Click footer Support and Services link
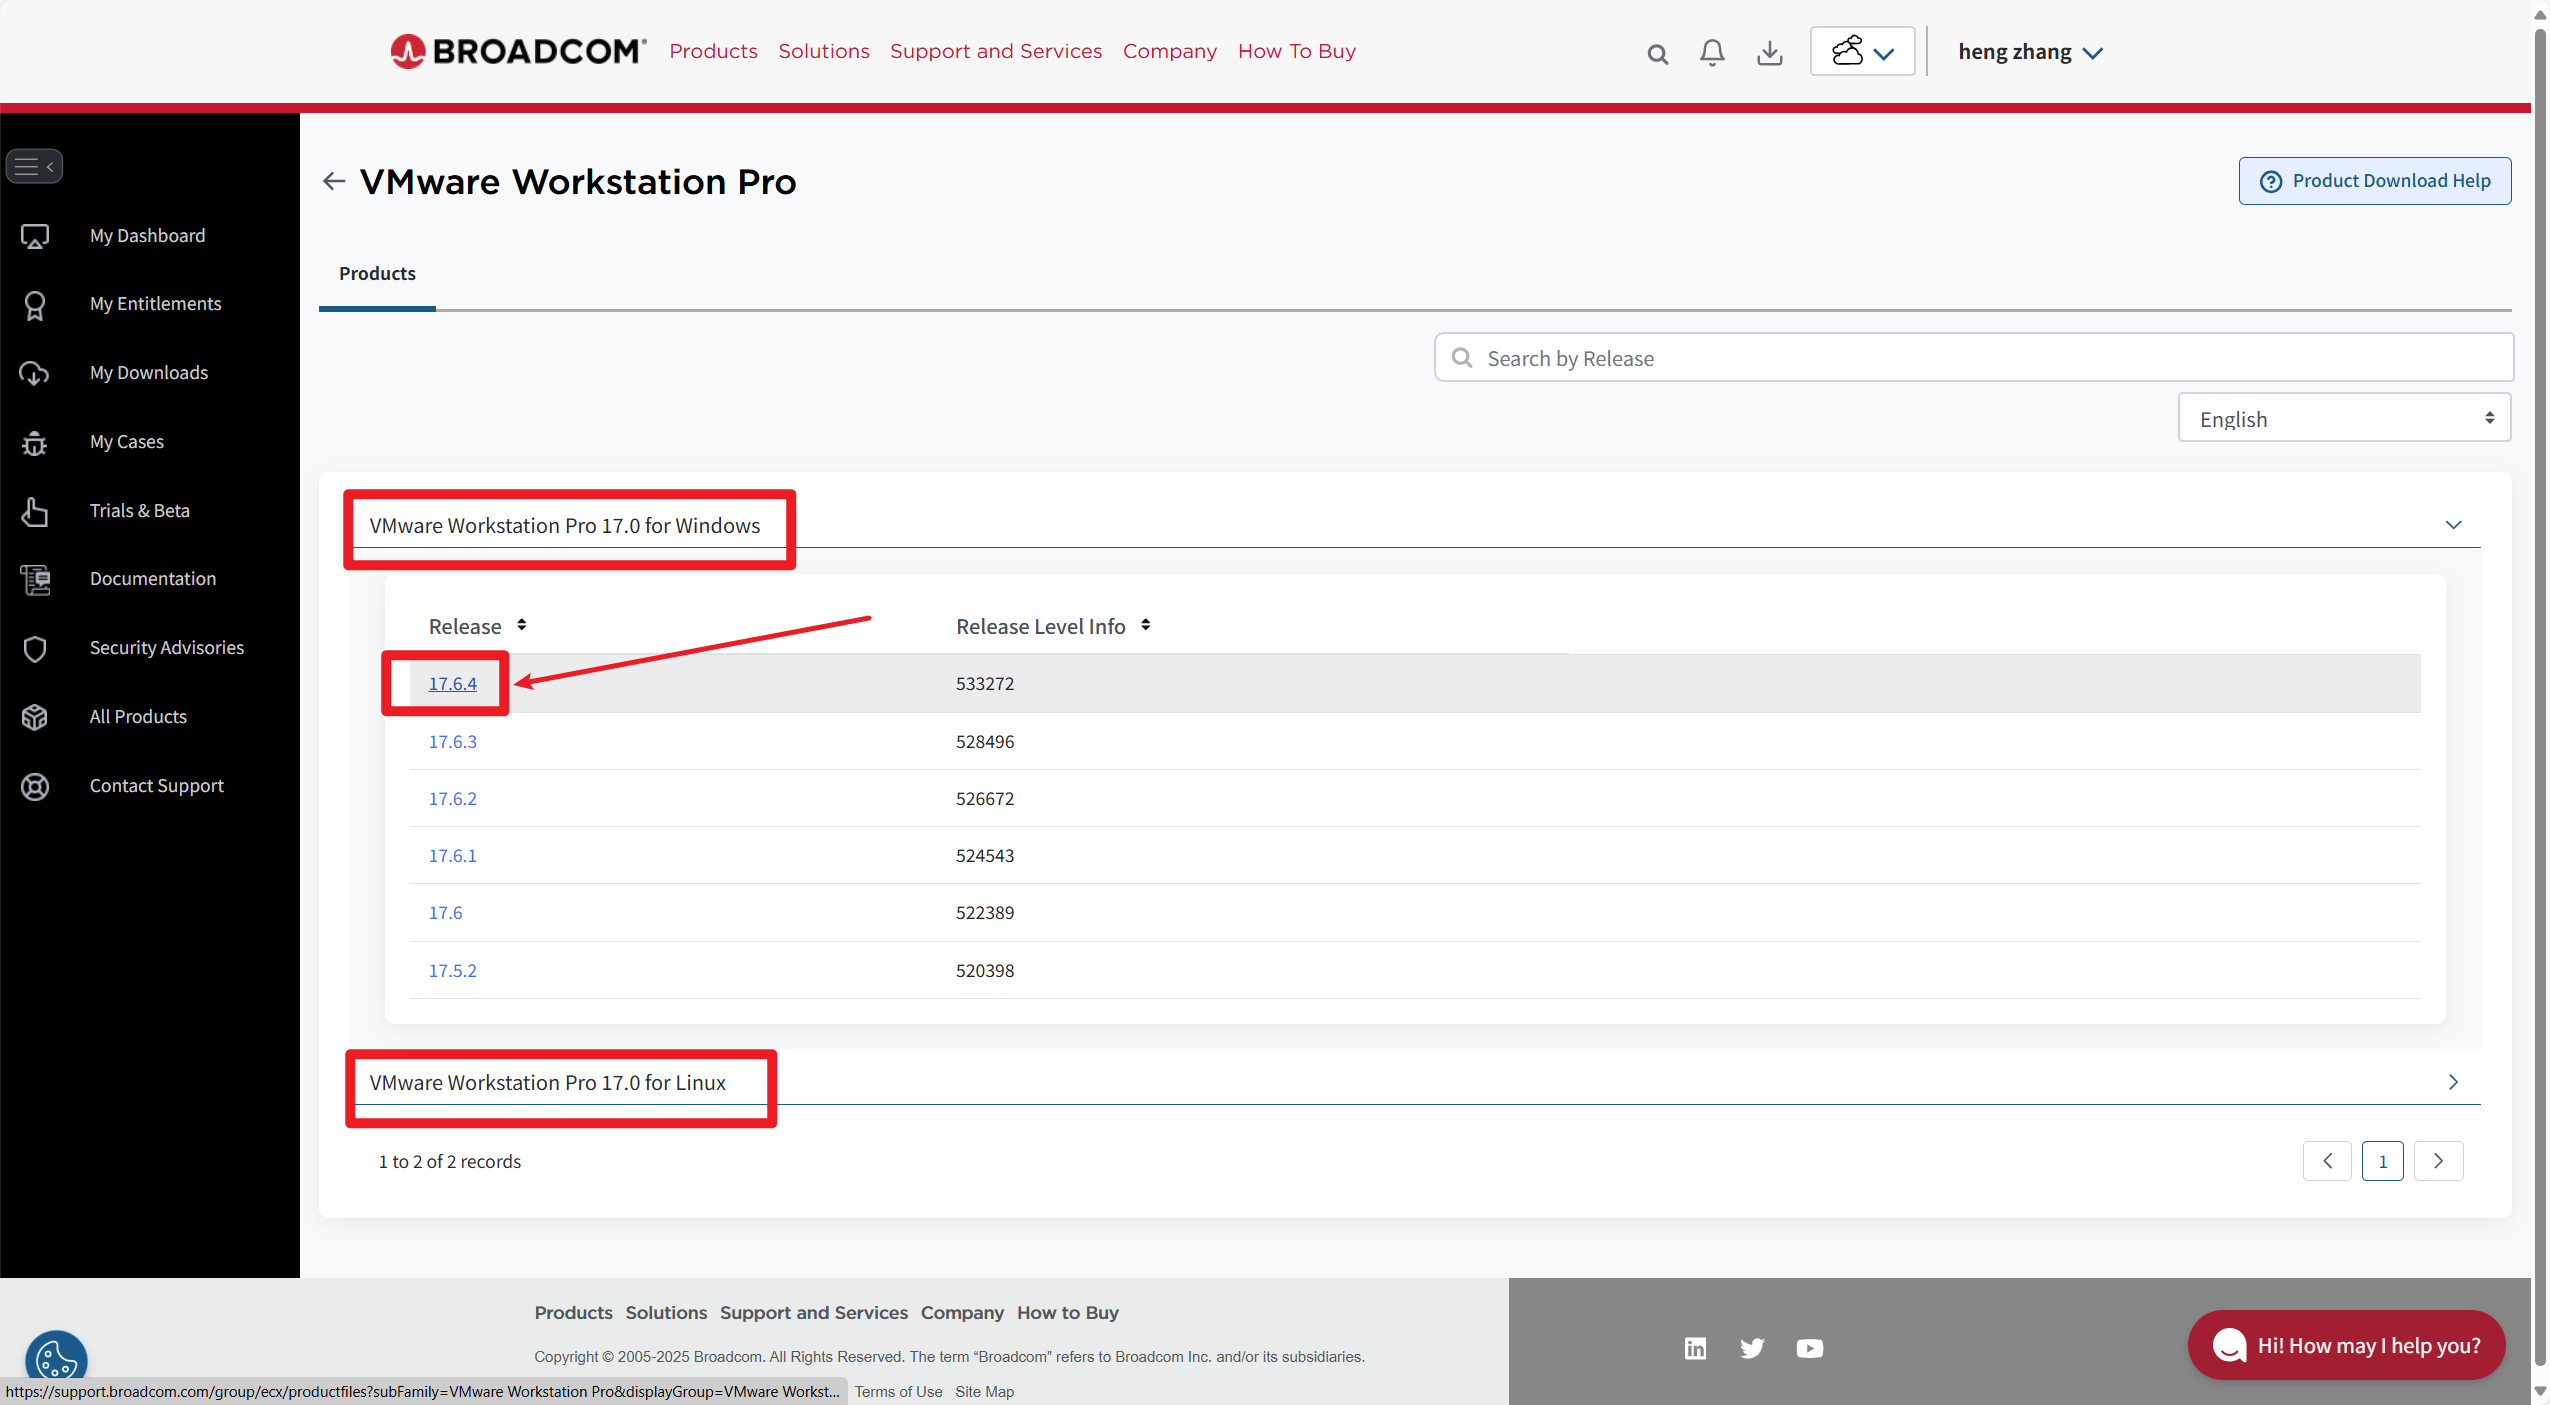Image resolution: width=2550 pixels, height=1405 pixels. click(813, 1313)
